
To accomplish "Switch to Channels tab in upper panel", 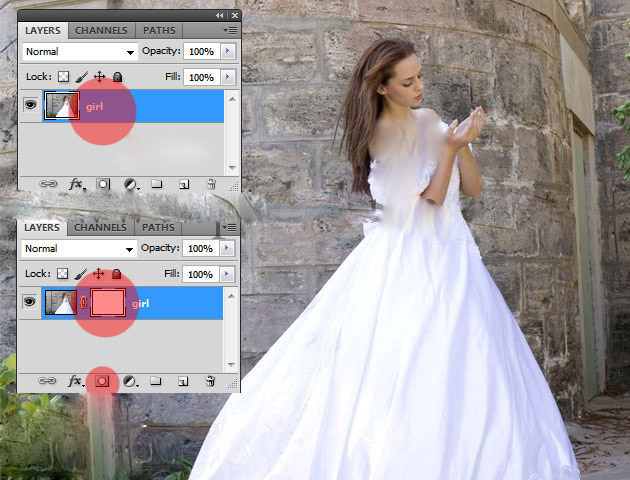I will (100, 31).
